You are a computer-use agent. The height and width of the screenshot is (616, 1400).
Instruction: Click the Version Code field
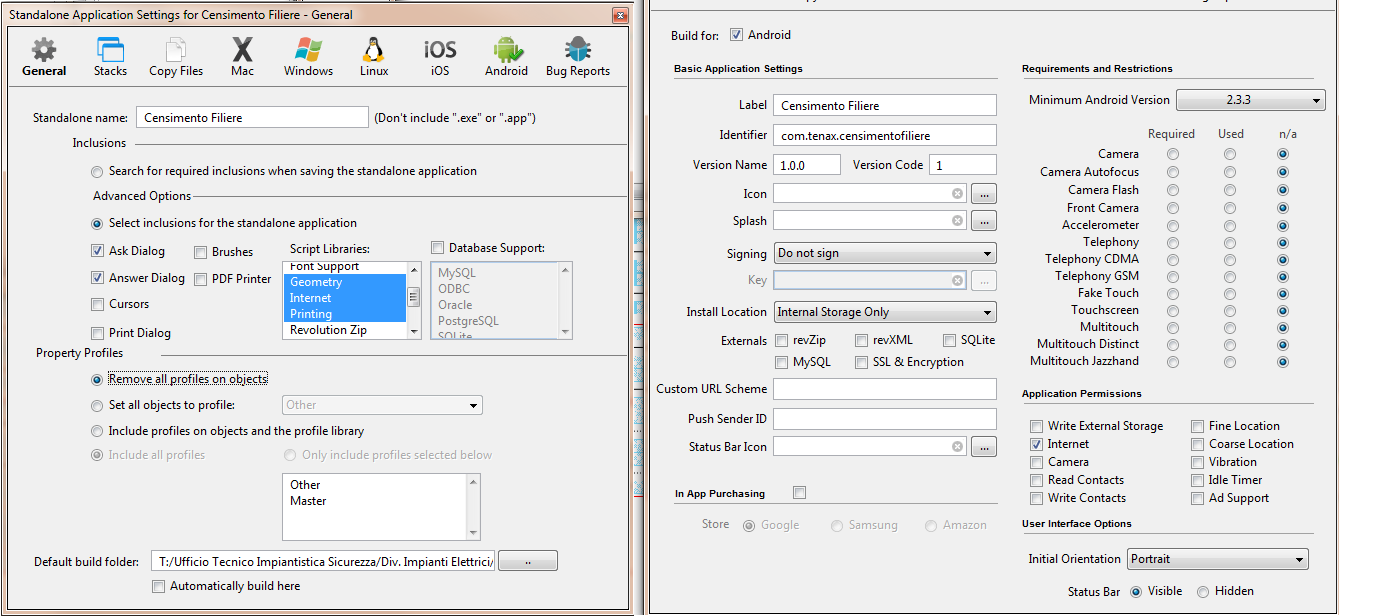963,164
